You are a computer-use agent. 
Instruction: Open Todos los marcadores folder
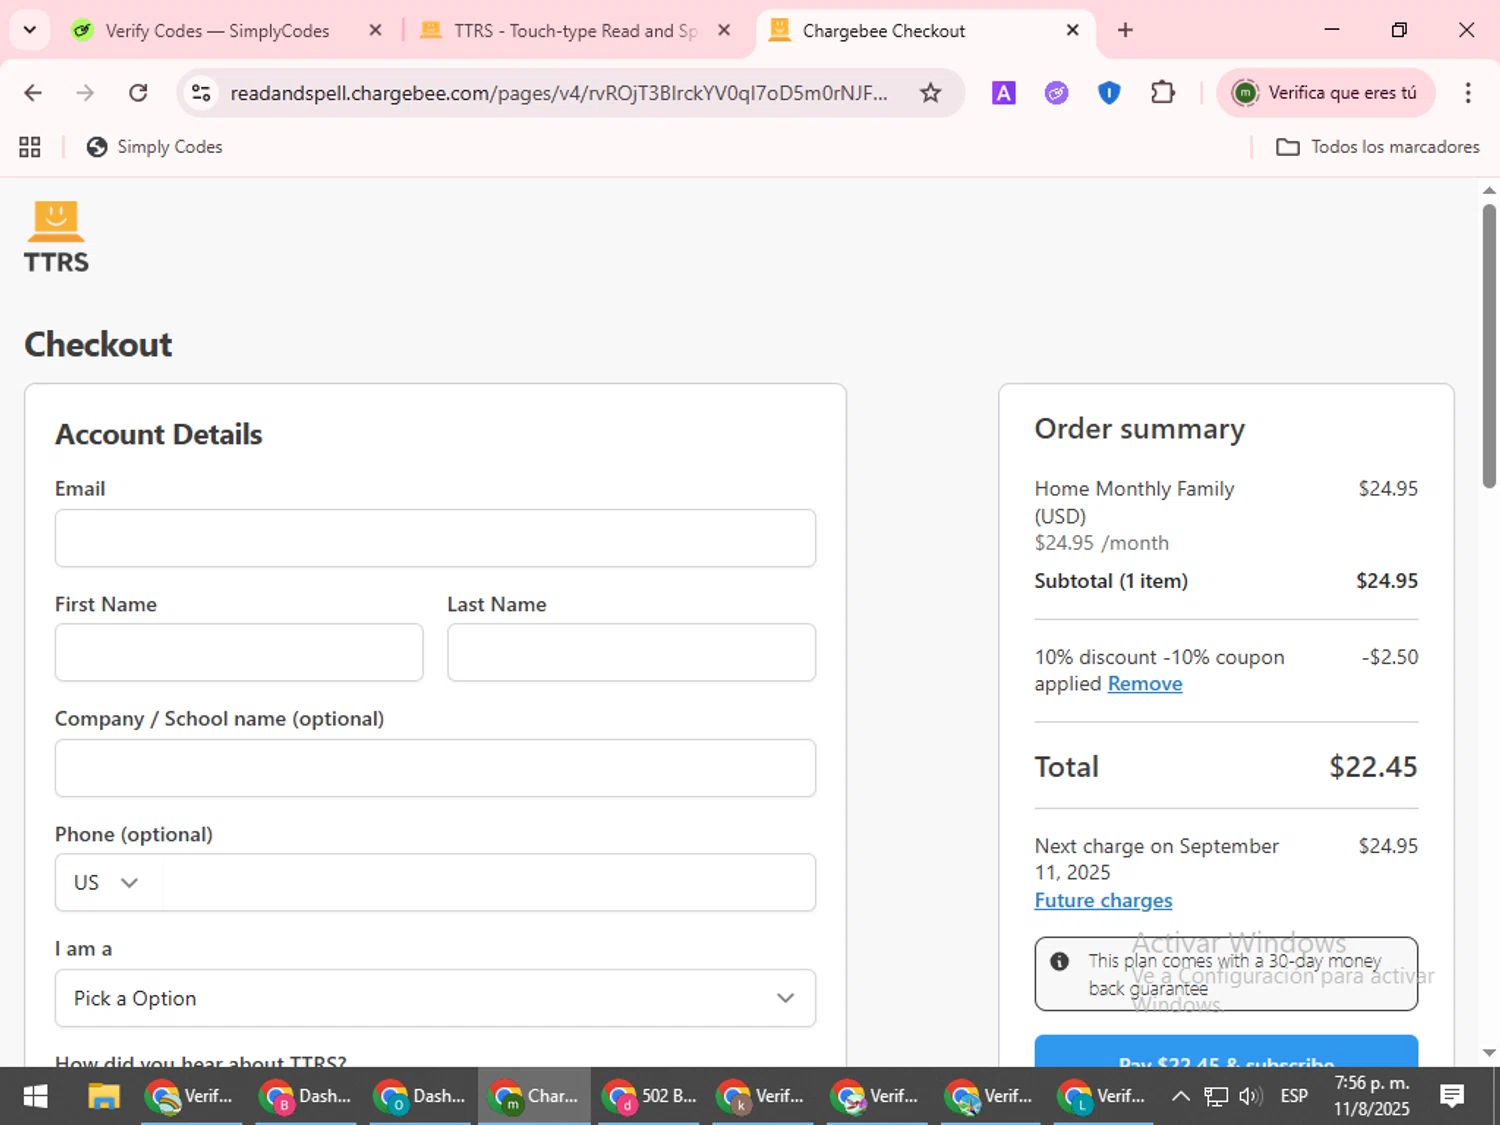pyautogui.click(x=1377, y=147)
